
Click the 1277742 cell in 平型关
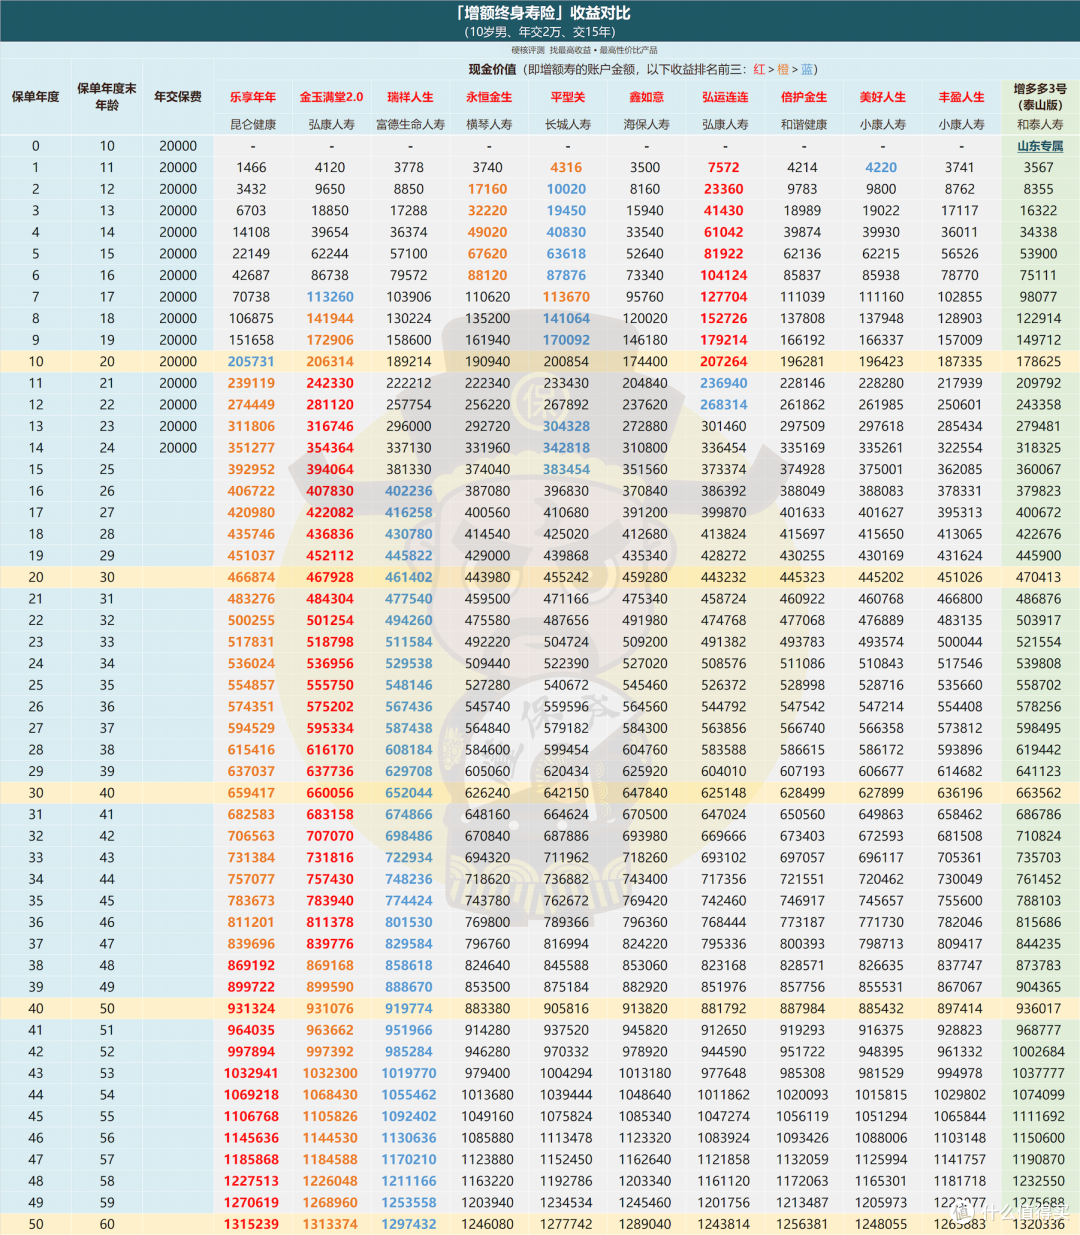click(566, 1224)
